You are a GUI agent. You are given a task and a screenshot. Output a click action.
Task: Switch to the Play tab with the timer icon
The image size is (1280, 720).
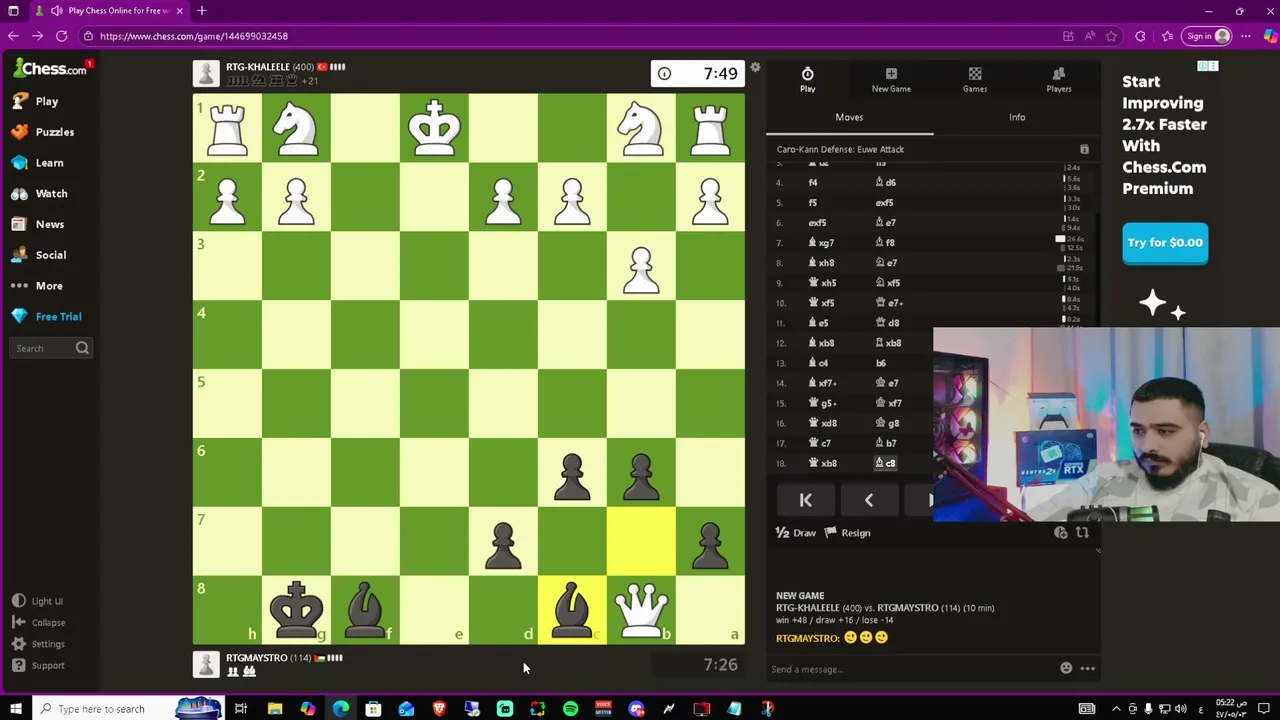pos(807,80)
